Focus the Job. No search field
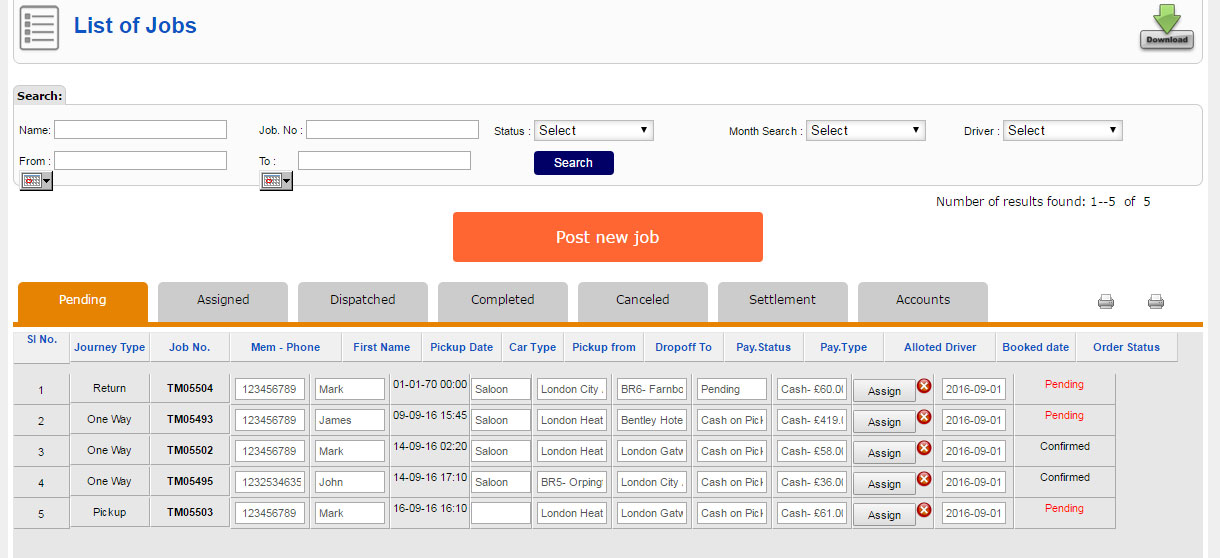Viewport: 1220px width, 558px height. [392, 129]
